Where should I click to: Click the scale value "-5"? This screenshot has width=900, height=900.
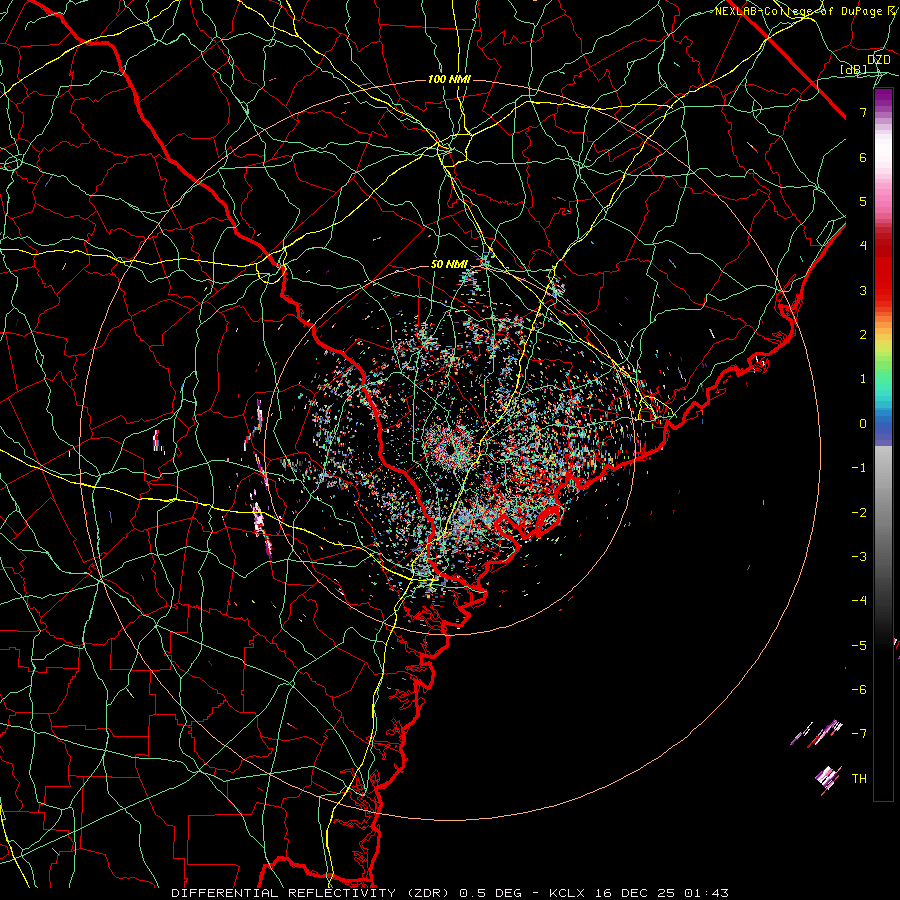859,646
